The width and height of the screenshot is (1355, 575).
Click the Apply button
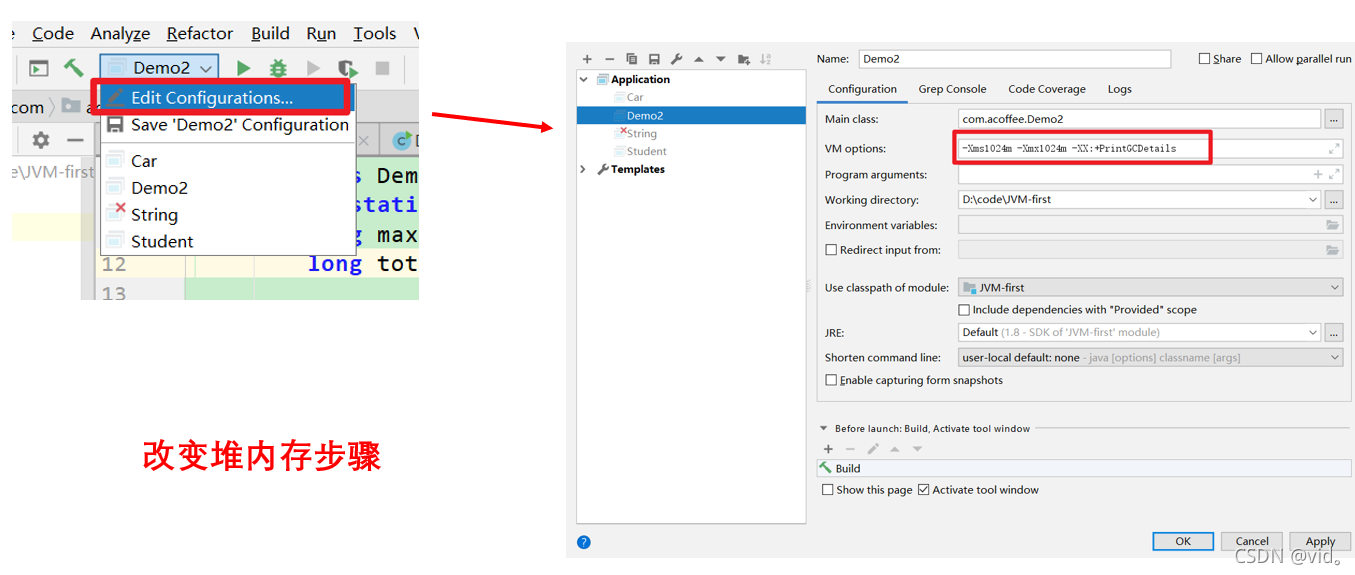[1320, 541]
